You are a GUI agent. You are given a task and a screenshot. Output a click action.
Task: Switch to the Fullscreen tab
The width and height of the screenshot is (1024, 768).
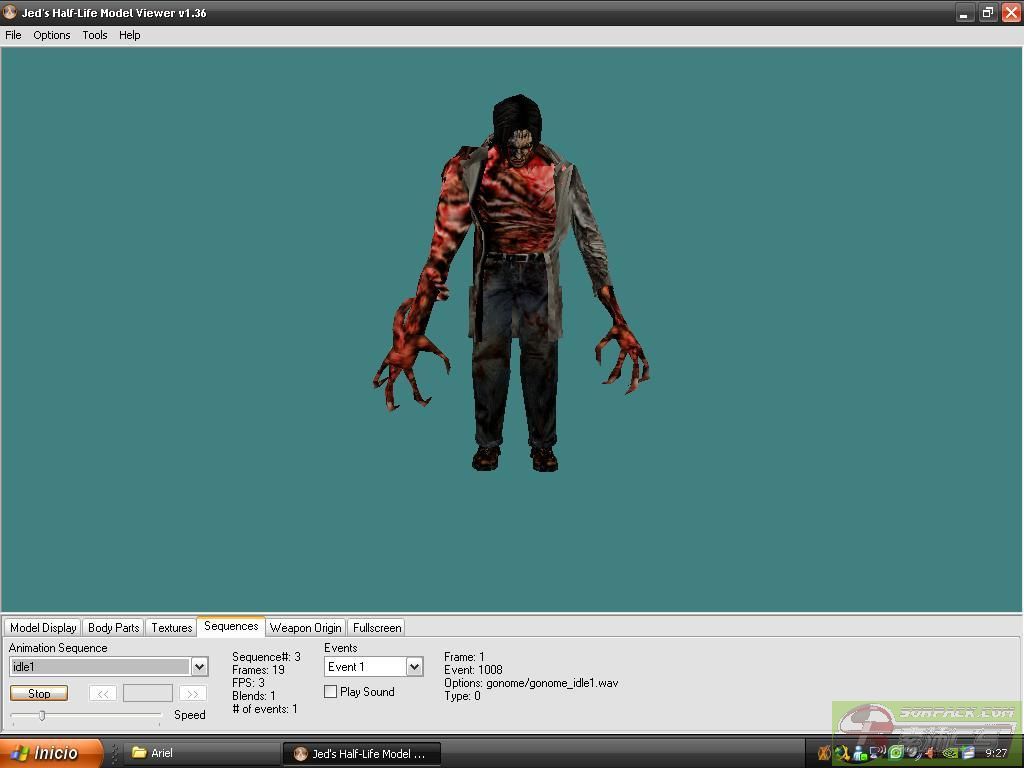coord(377,628)
